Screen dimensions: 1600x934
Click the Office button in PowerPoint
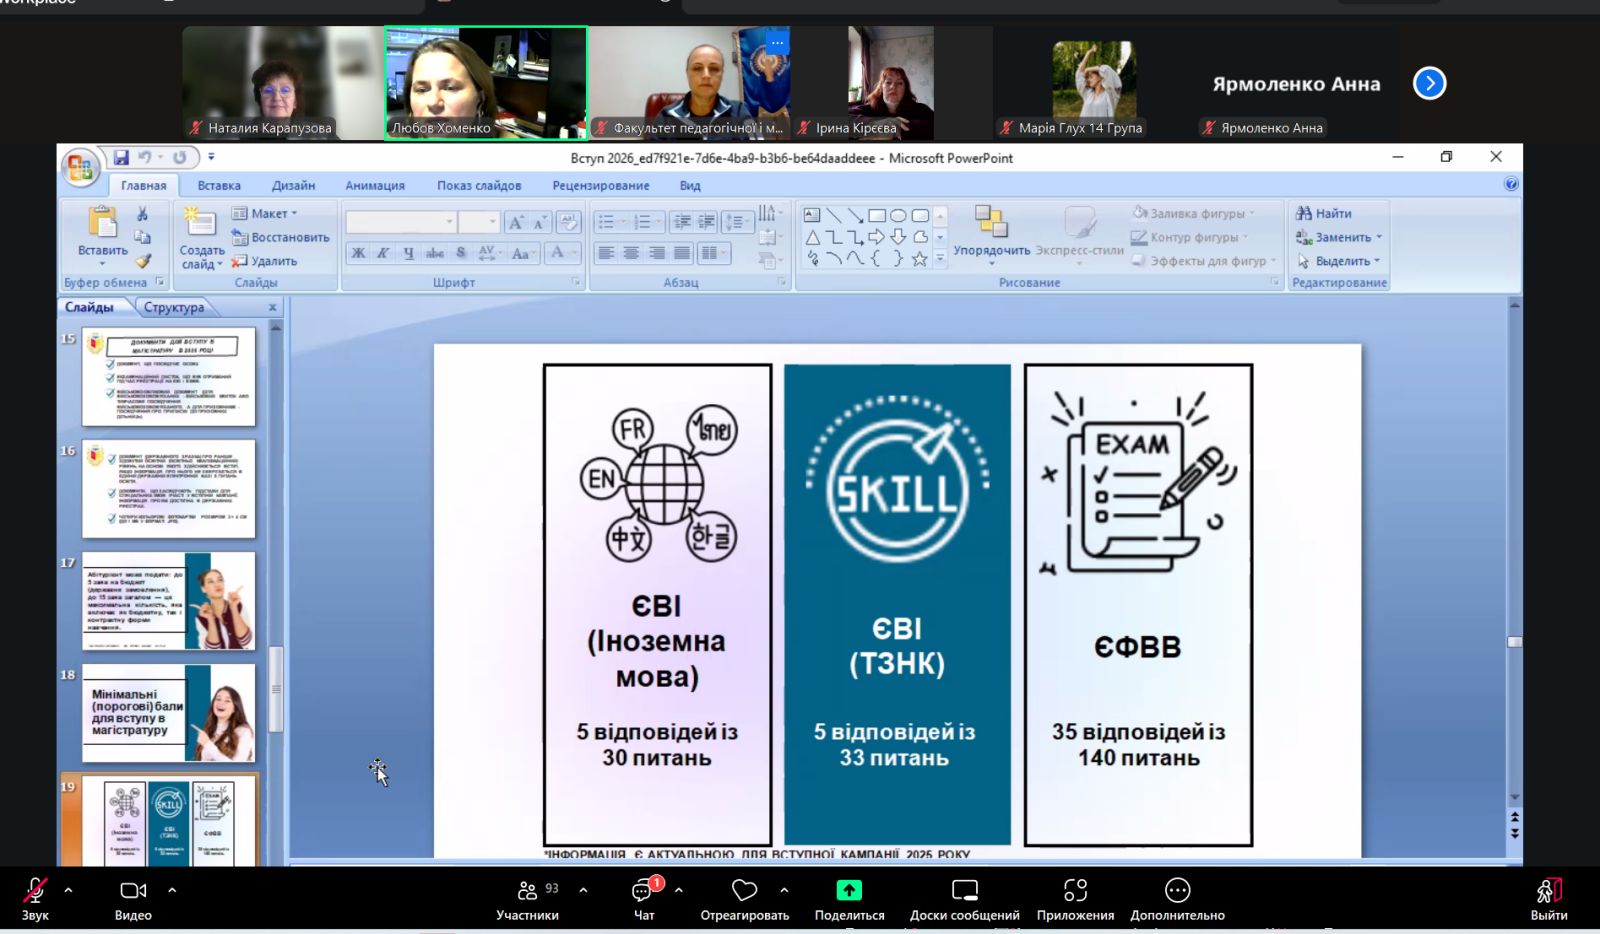pyautogui.click(x=80, y=167)
